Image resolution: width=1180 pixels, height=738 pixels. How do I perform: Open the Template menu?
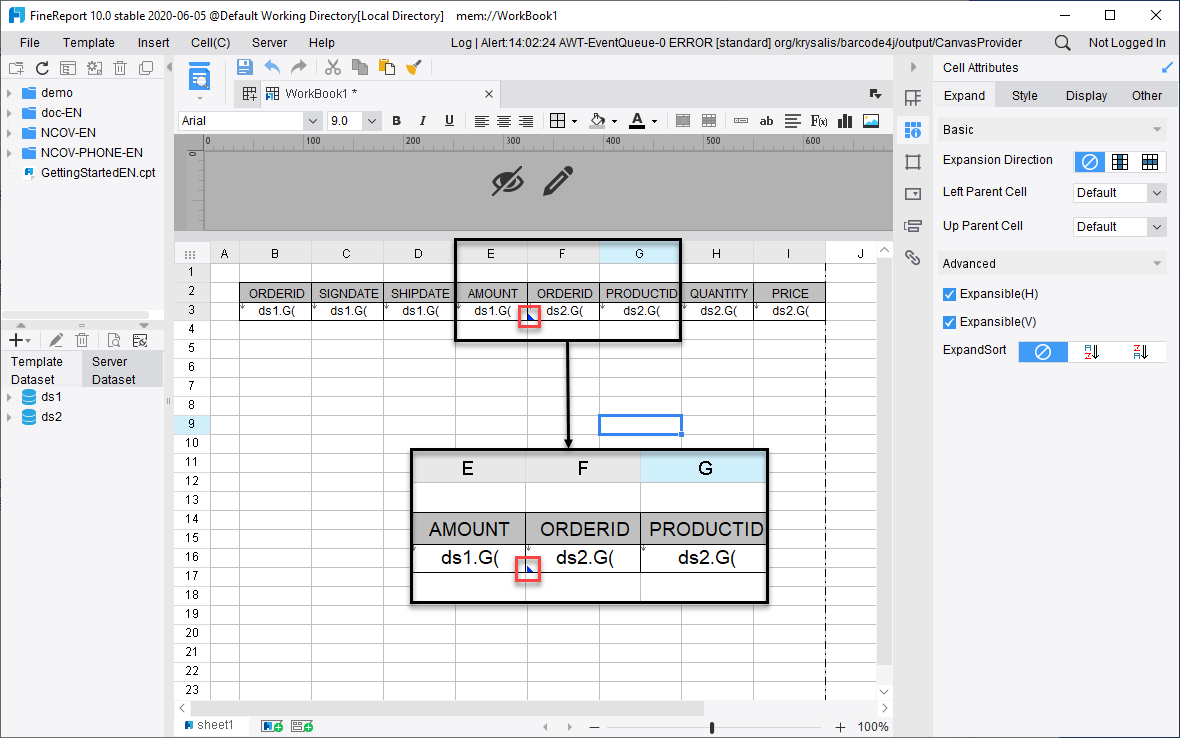pos(89,42)
